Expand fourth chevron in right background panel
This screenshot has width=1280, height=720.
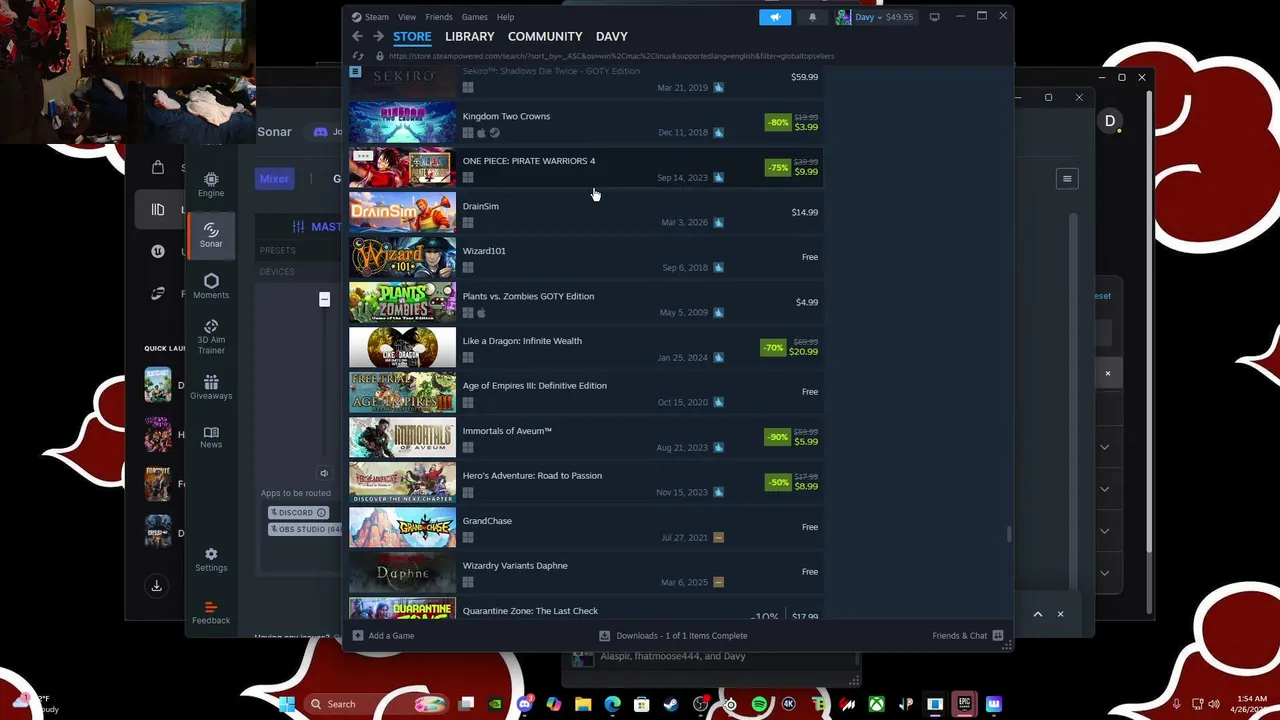pos(1104,573)
